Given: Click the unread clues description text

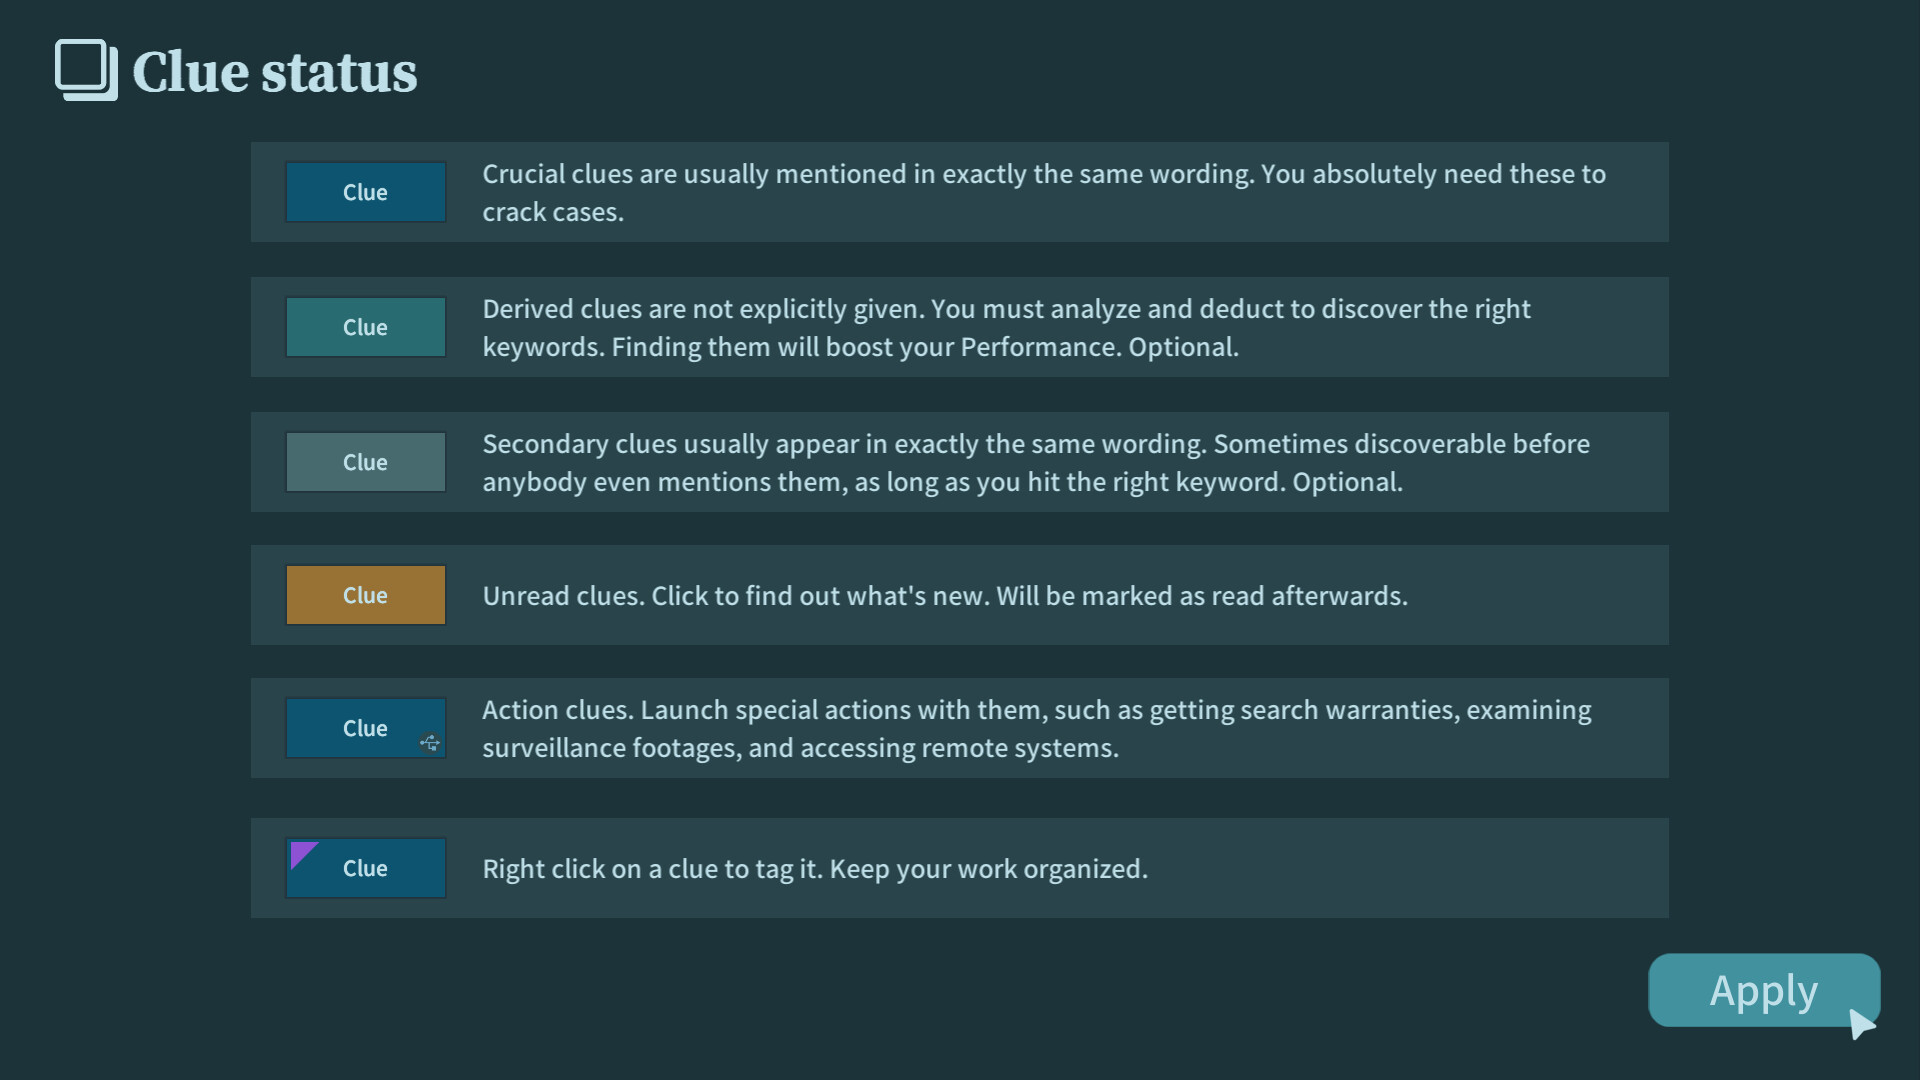Looking at the screenshot, I should click(944, 596).
